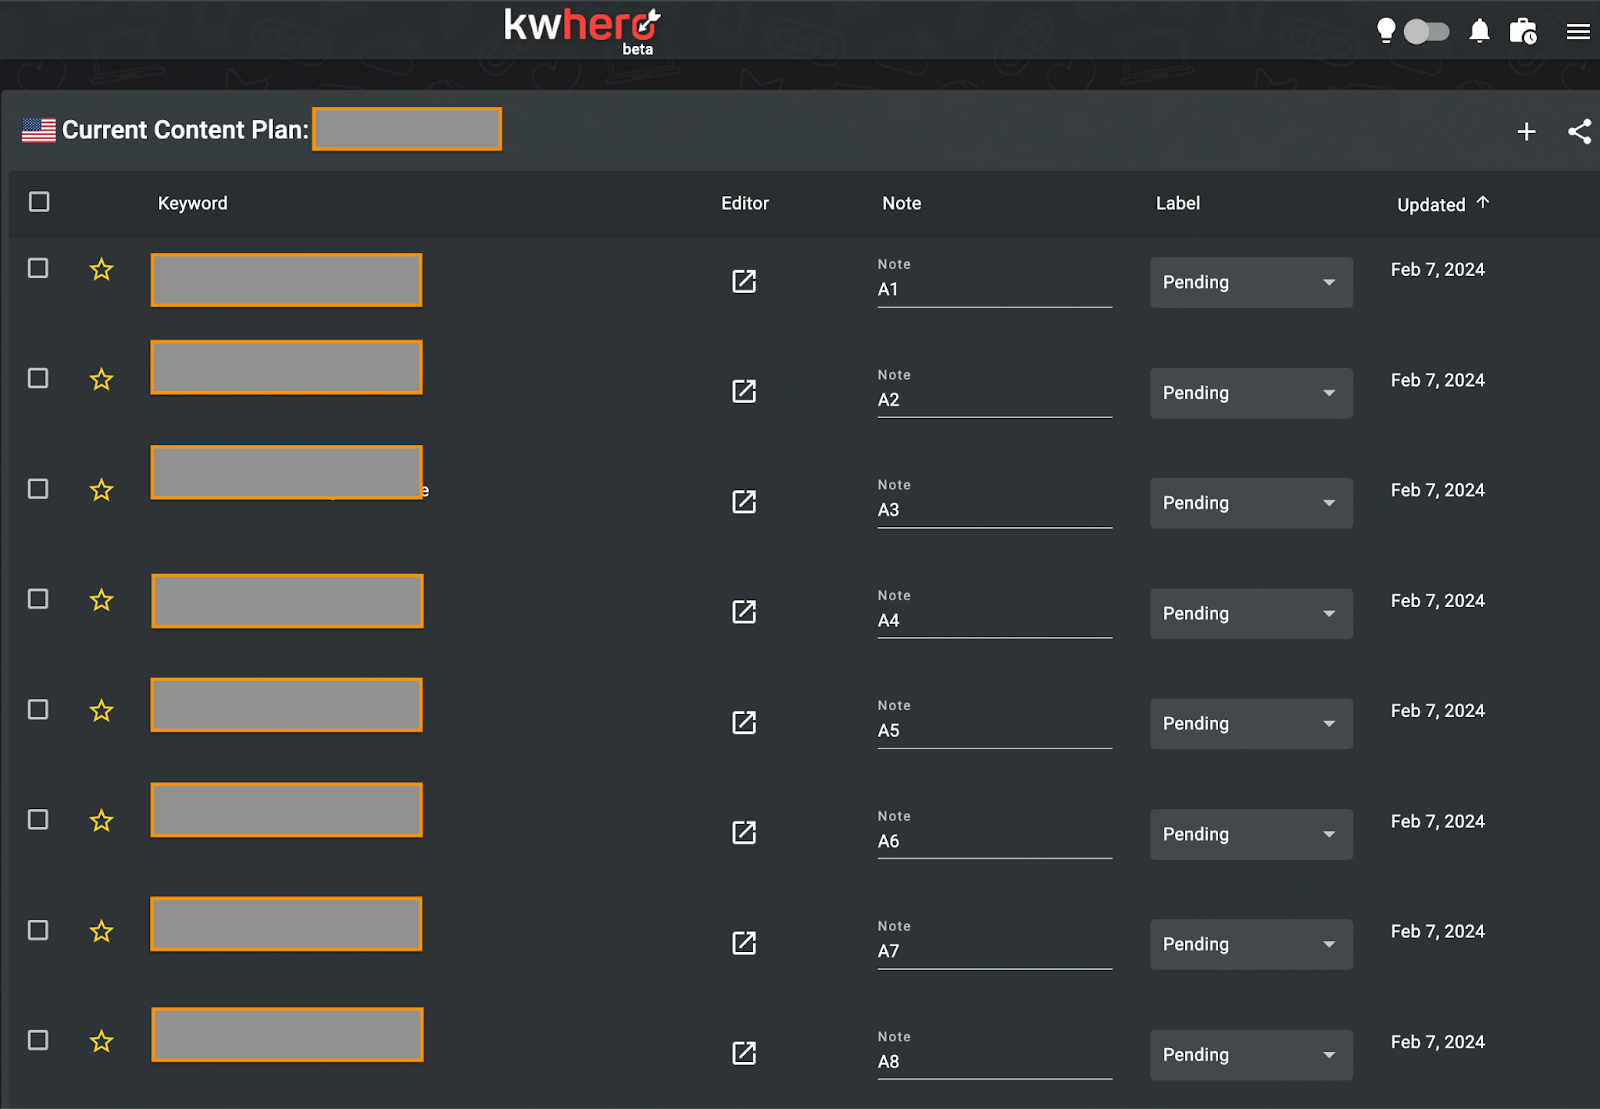Screen dimensions: 1600x1109
Task: Select the checkbox for row A5
Action: point(38,709)
